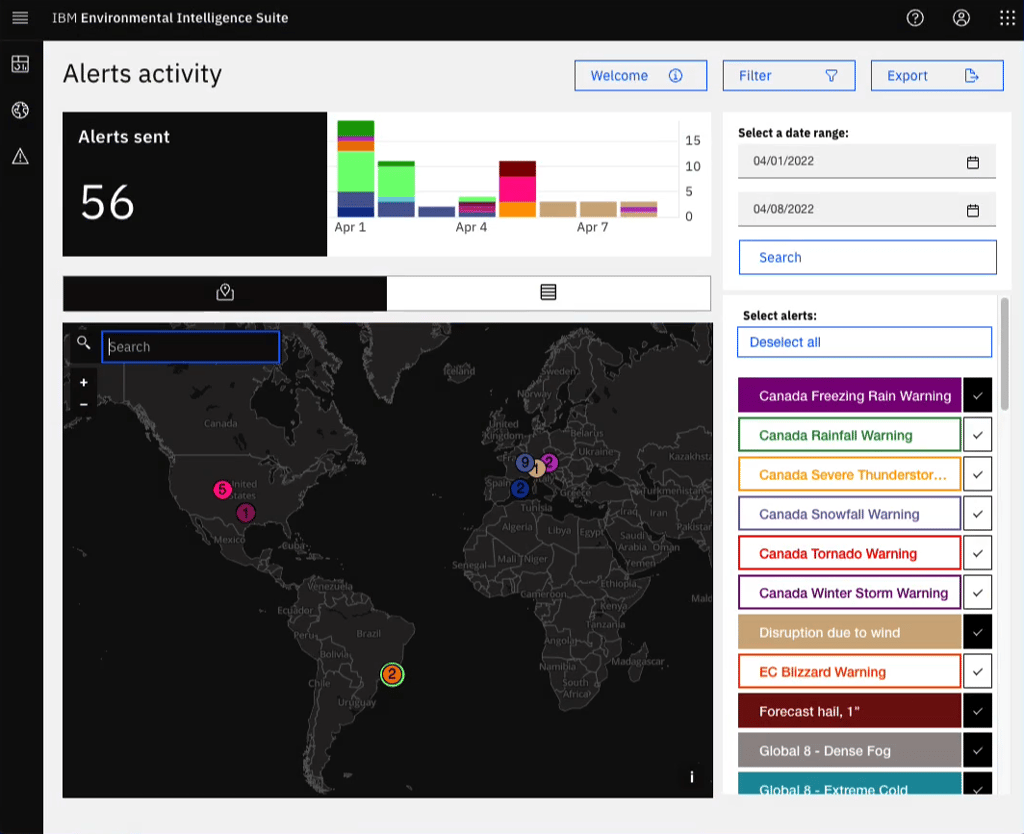1024x834 pixels.
Task: Click the 04/01/2022 start date field
Action: click(x=866, y=161)
